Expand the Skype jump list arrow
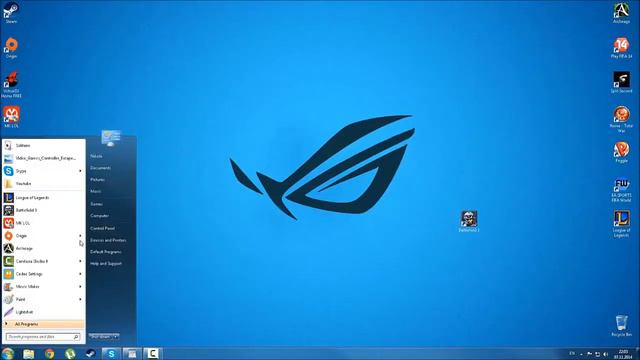This screenshot has height=360, width=640. [80, 171]
